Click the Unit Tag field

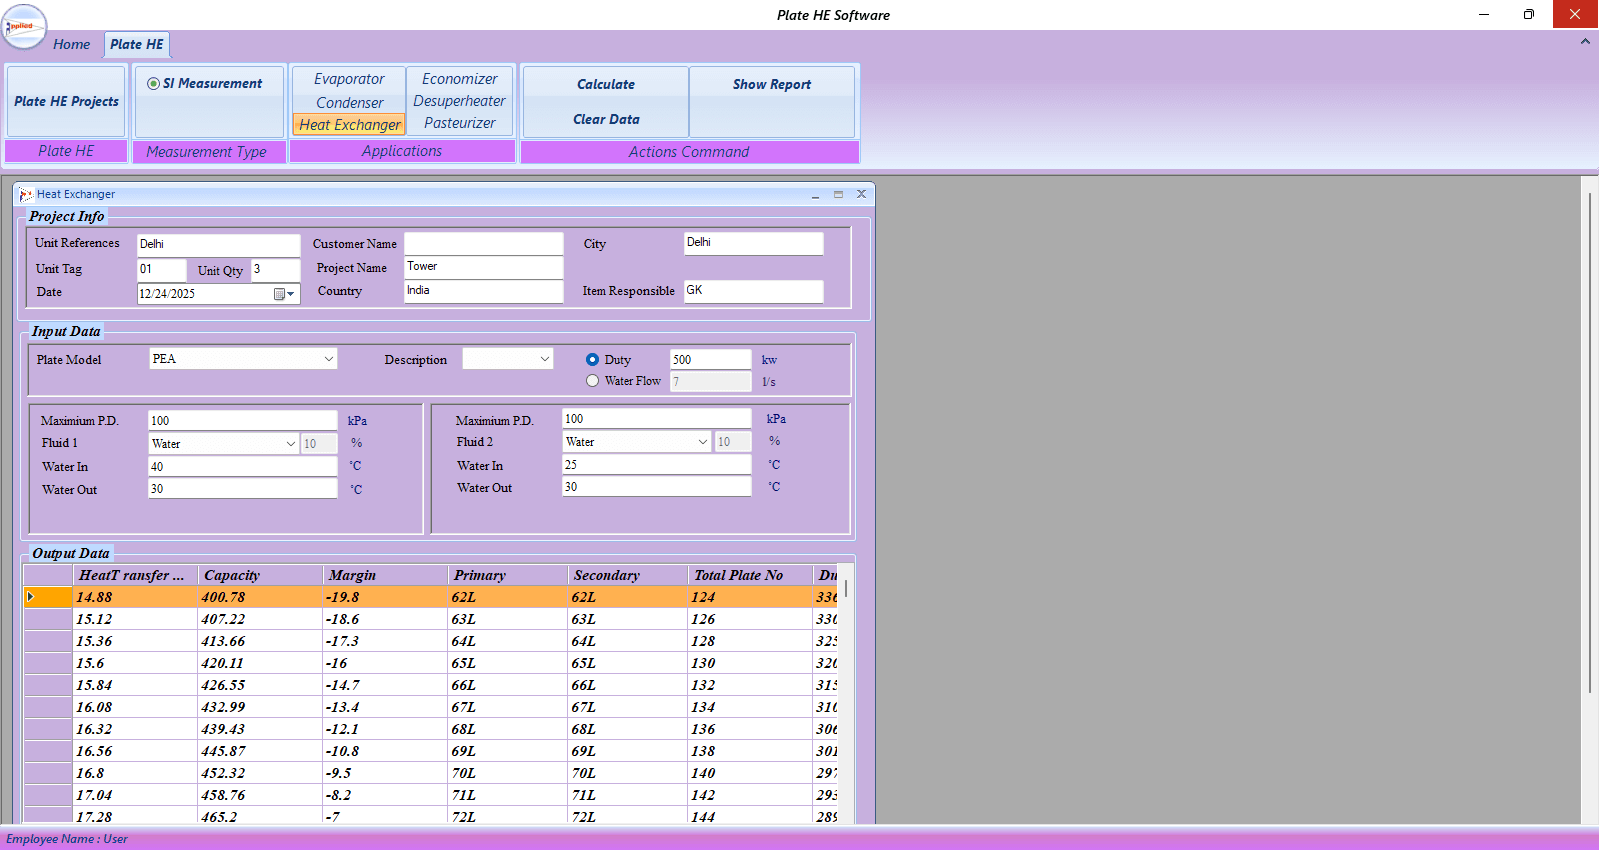[x=161, y=269]
